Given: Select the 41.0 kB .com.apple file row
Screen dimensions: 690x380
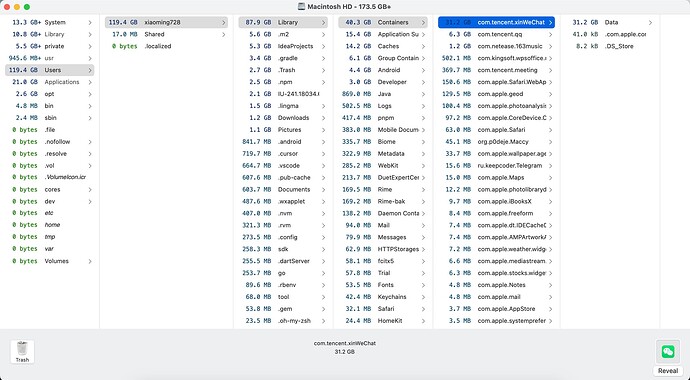Looking at the screenshot, I should pyautogui.click(x=610, y=34).
